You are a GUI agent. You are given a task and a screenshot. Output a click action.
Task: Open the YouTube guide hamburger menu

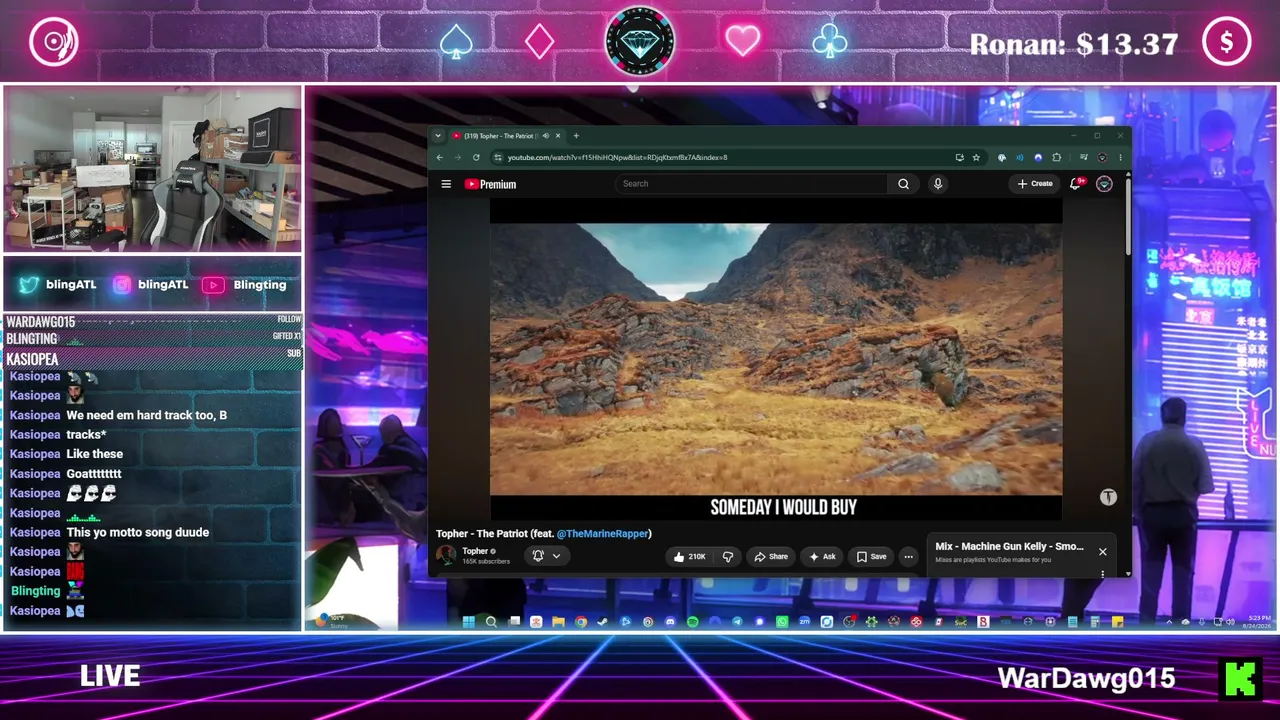point(446,184)
